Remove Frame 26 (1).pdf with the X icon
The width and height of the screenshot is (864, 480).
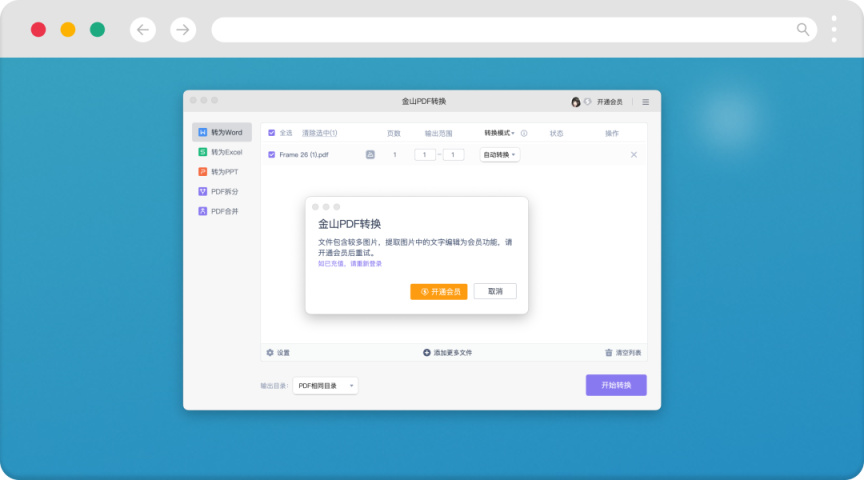[x=634, y=155]
